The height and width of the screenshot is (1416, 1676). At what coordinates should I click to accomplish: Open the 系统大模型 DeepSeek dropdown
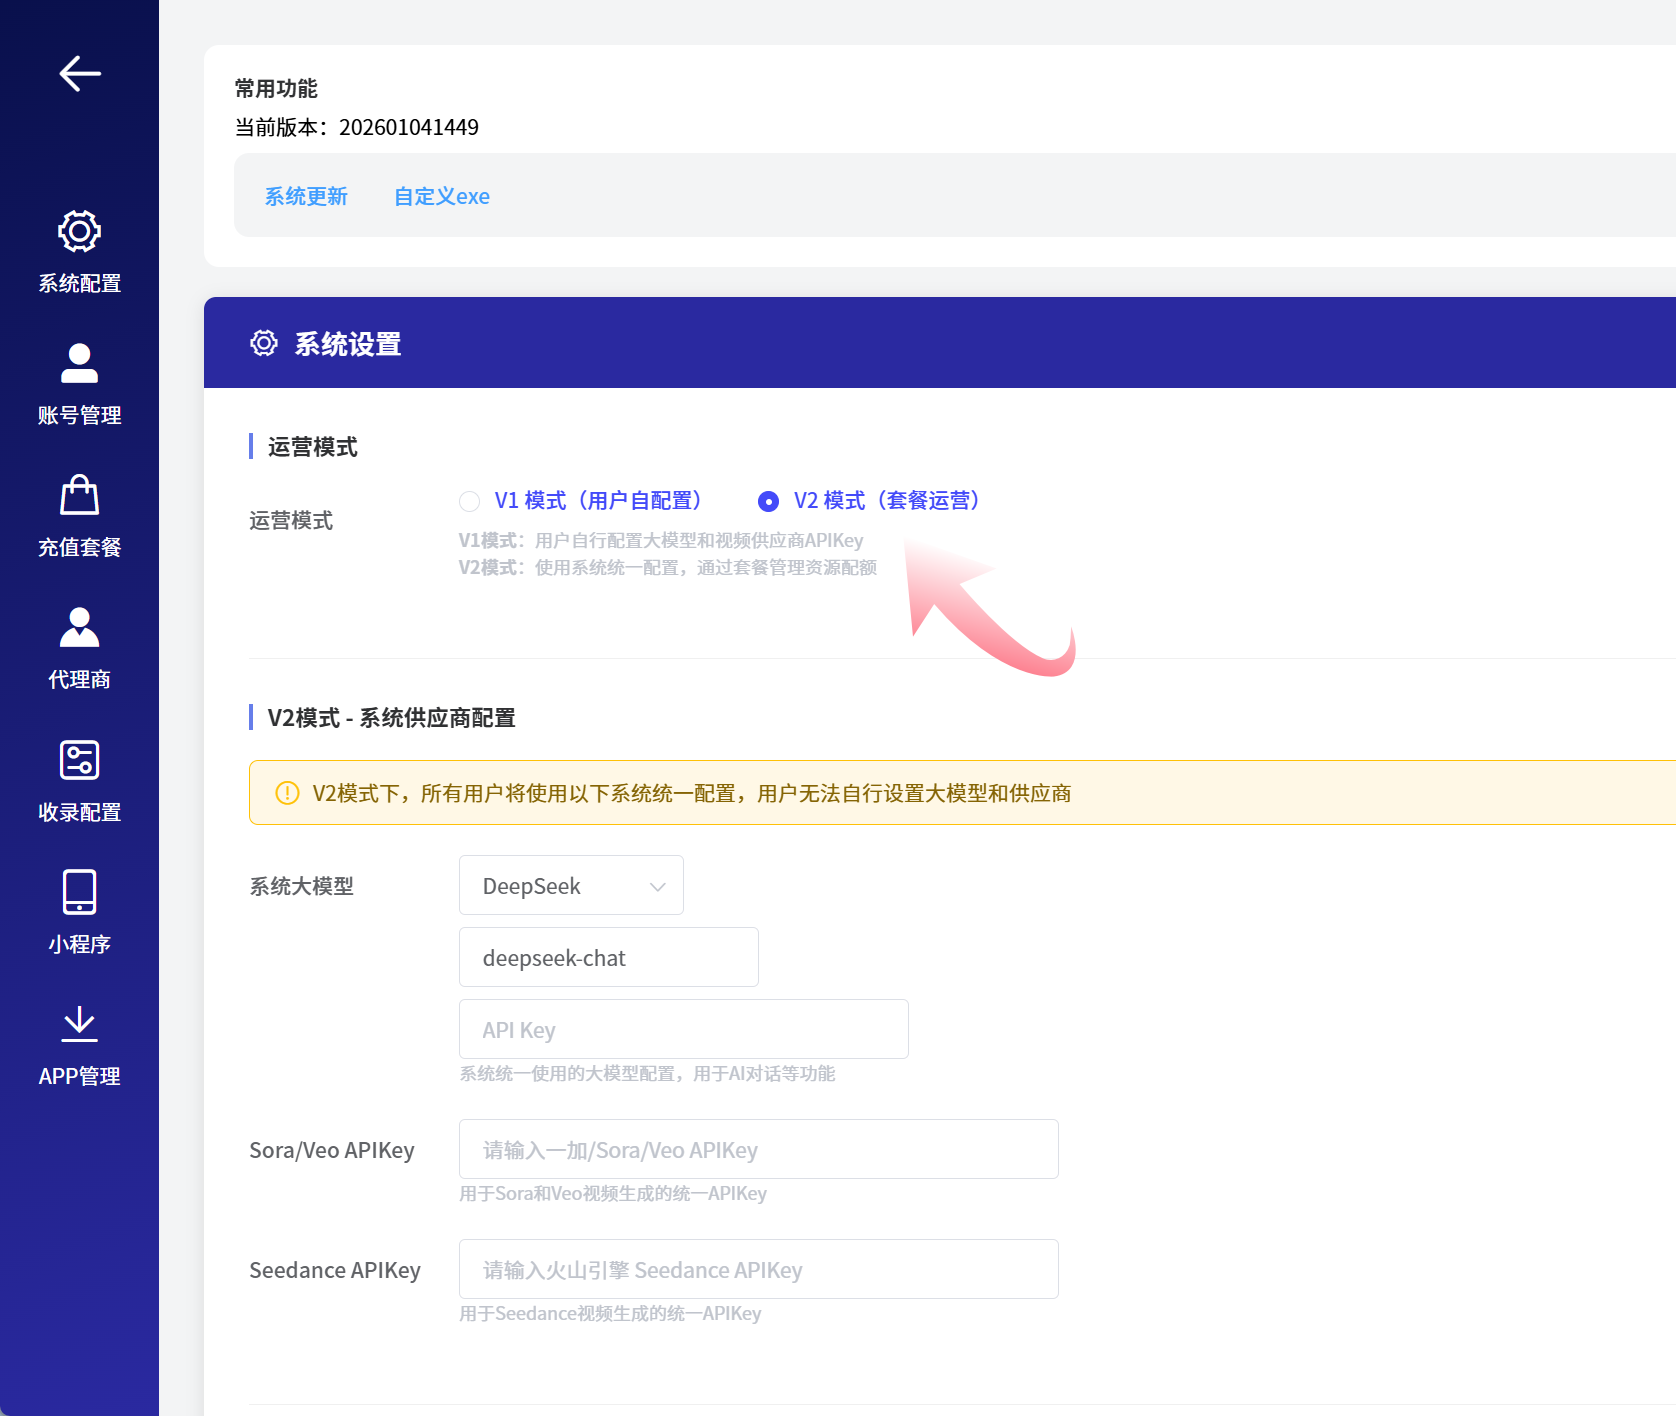(x=570, y=885)
